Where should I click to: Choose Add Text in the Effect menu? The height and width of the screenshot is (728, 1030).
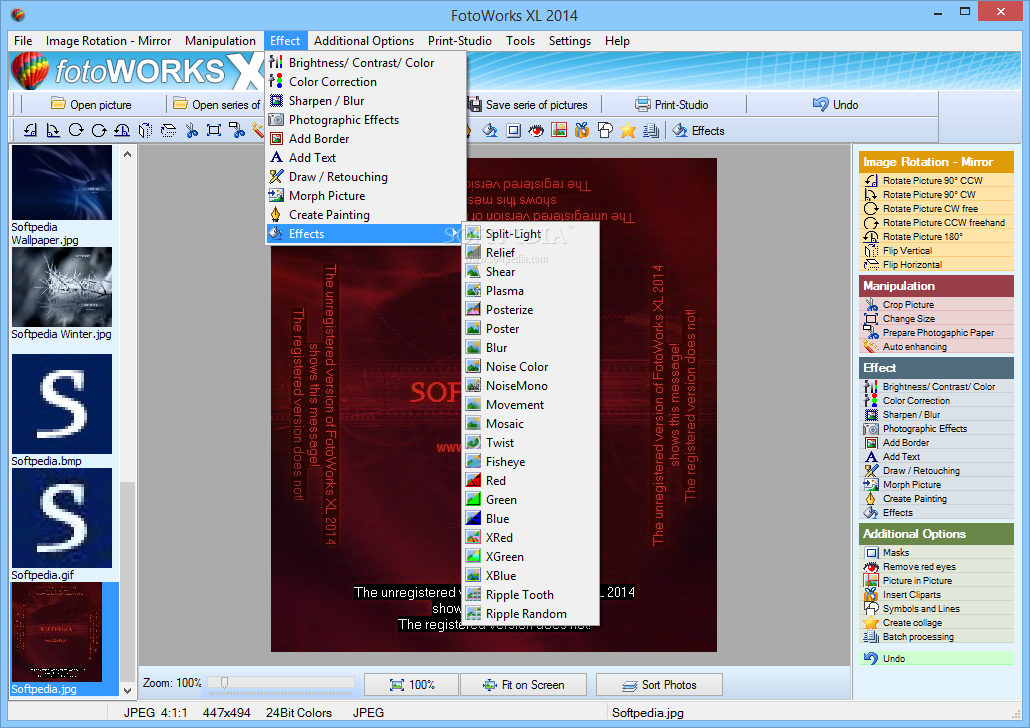pos(366,158)
